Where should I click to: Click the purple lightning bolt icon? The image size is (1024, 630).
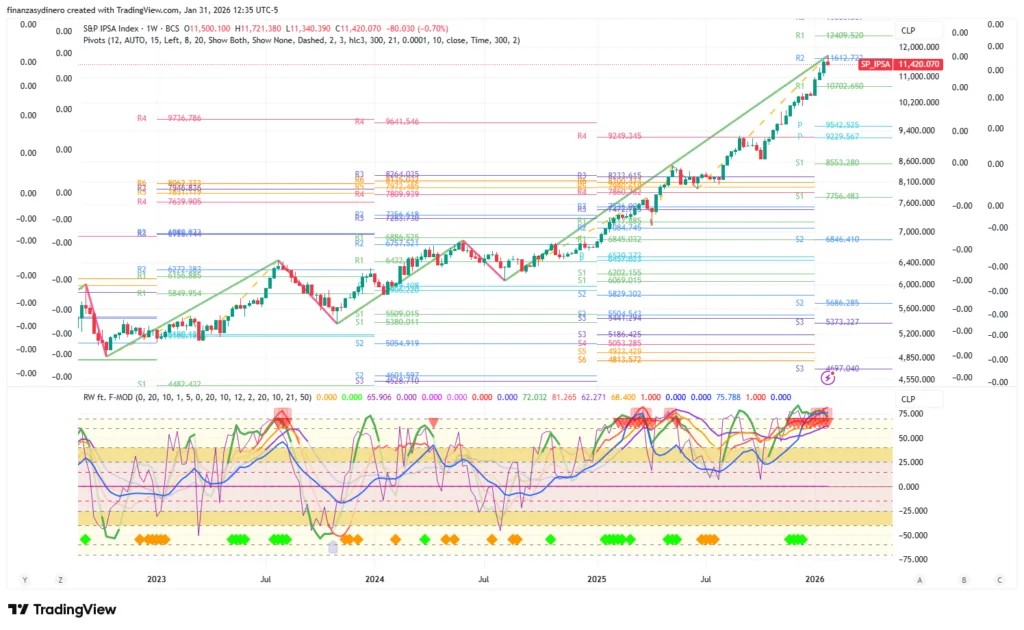tap(828, 378)
